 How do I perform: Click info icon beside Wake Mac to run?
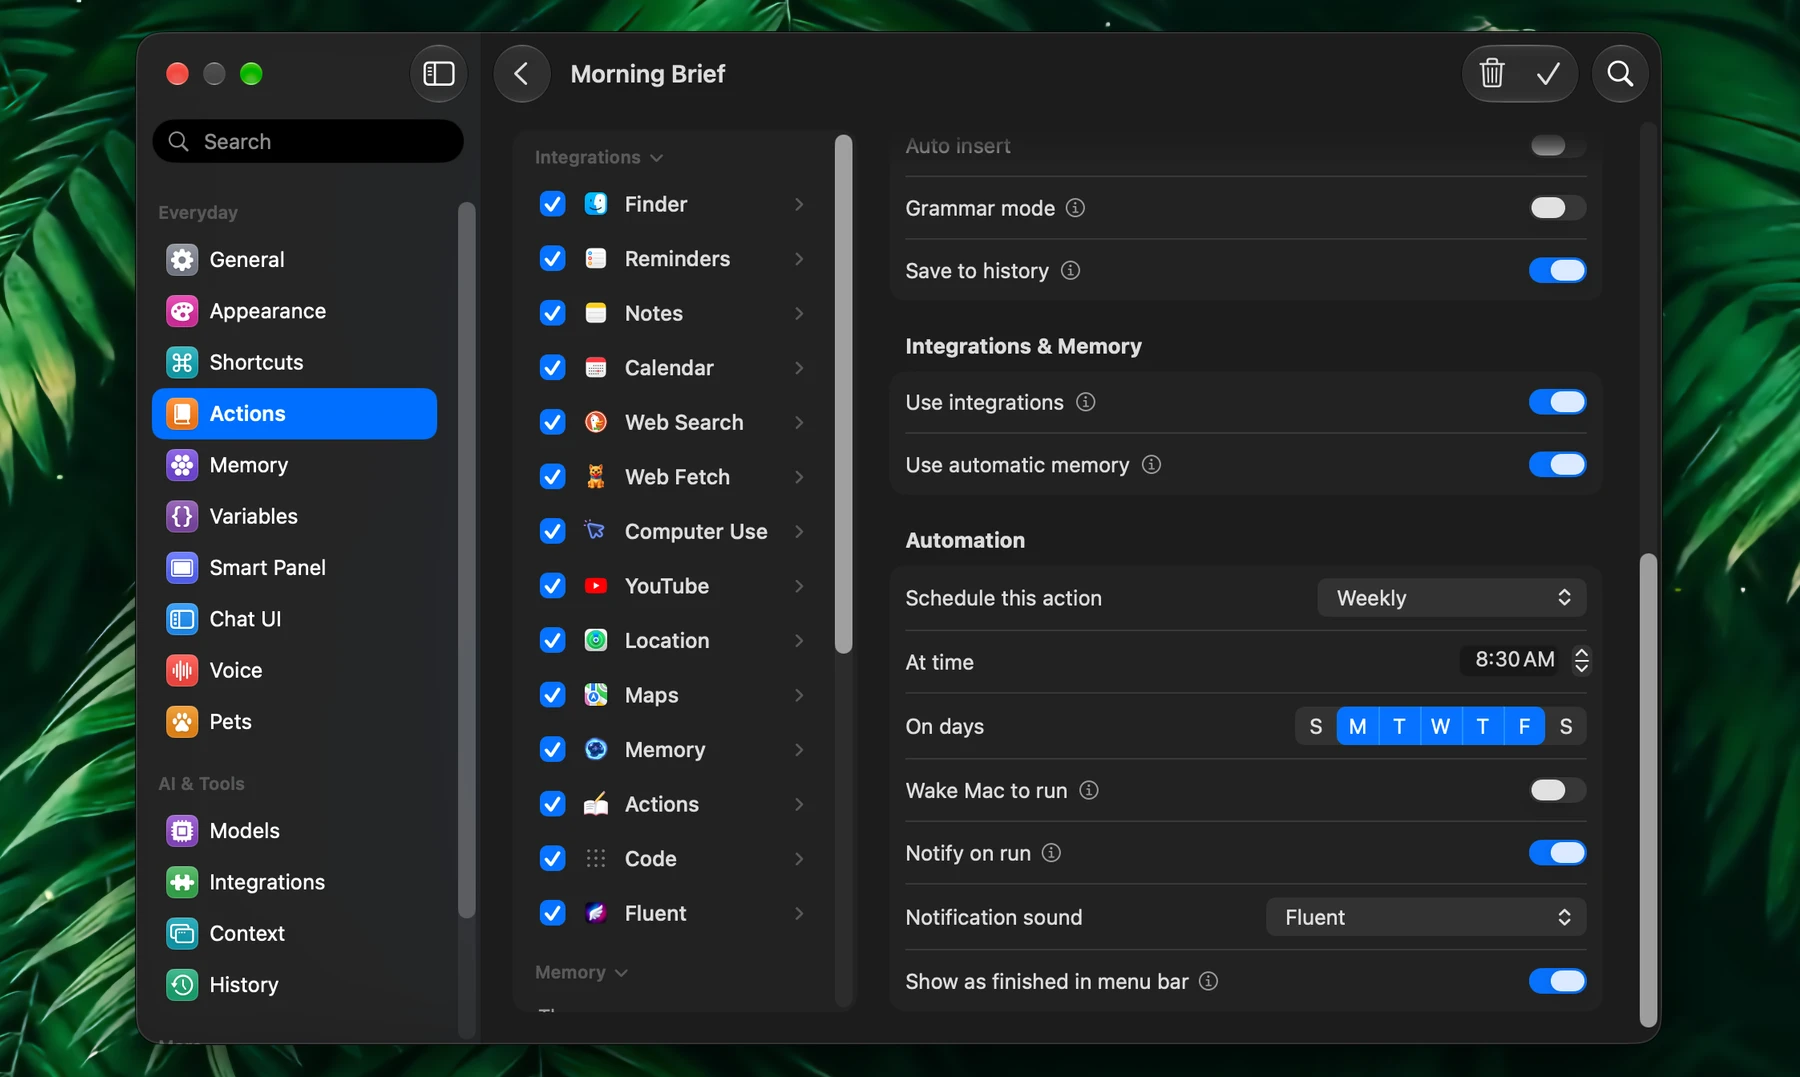1089,790
